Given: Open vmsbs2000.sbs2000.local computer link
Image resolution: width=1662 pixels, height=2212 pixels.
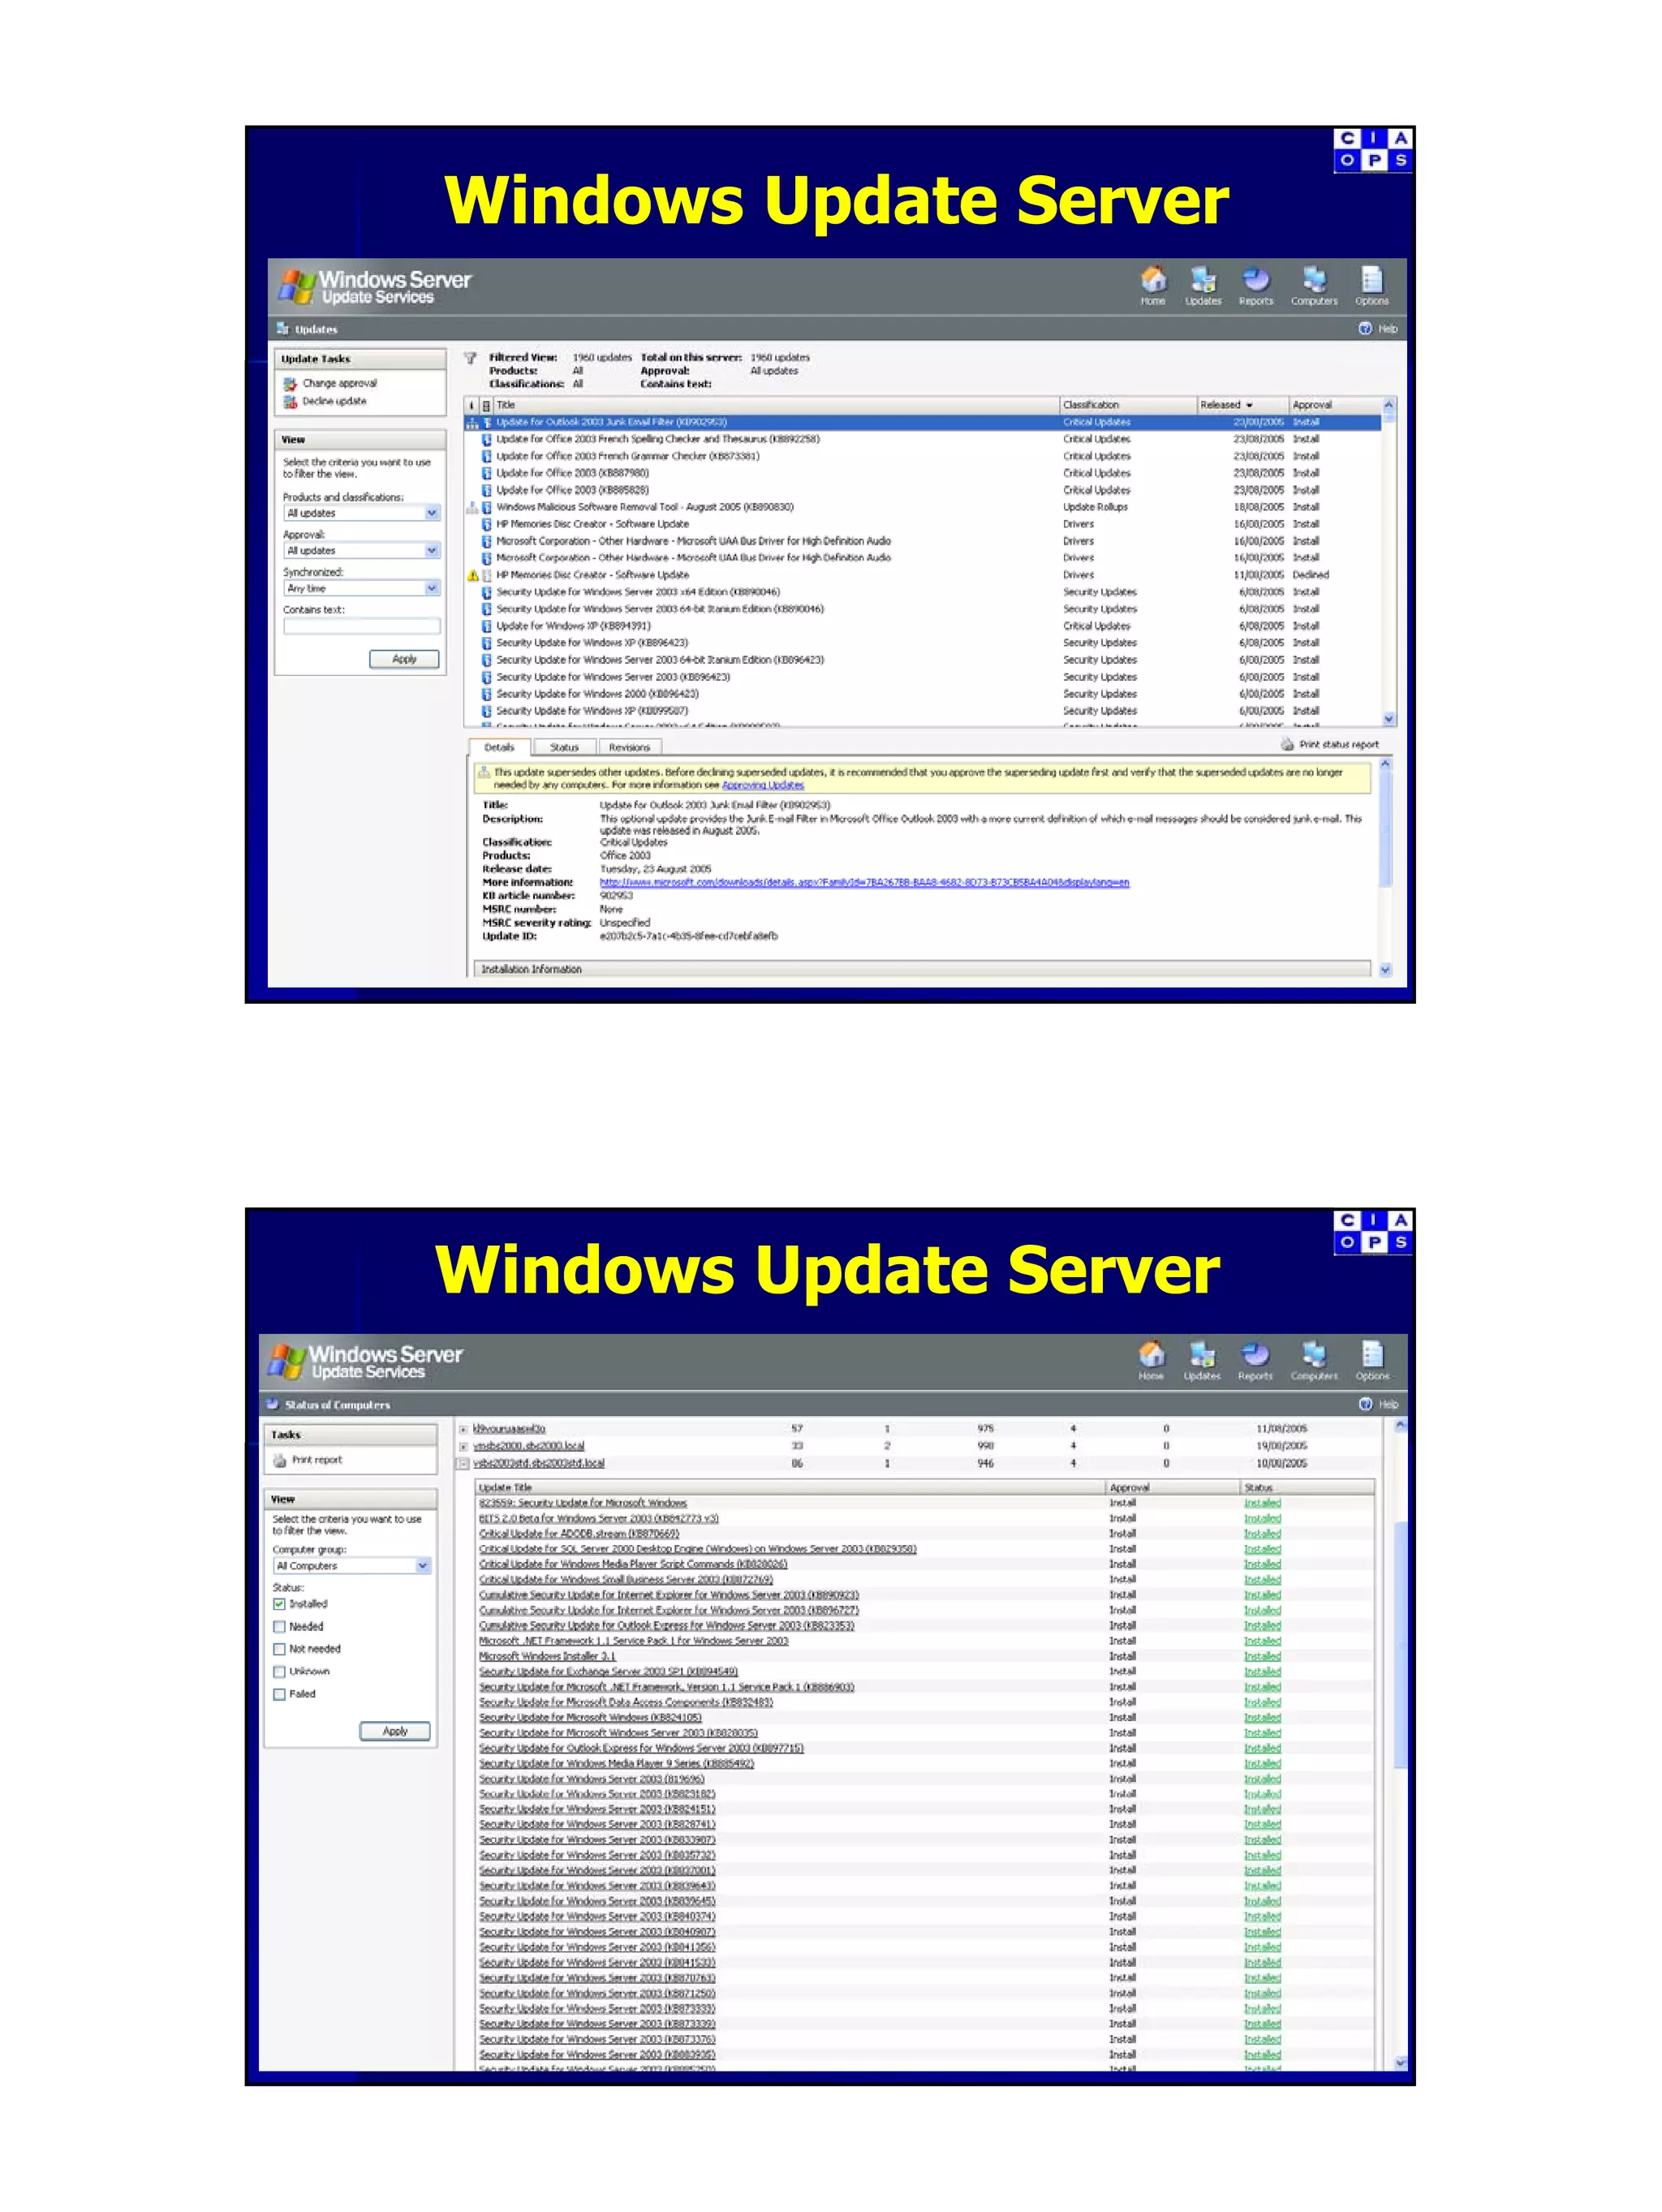Looking at the screenshot, I should coord(529,1445).
